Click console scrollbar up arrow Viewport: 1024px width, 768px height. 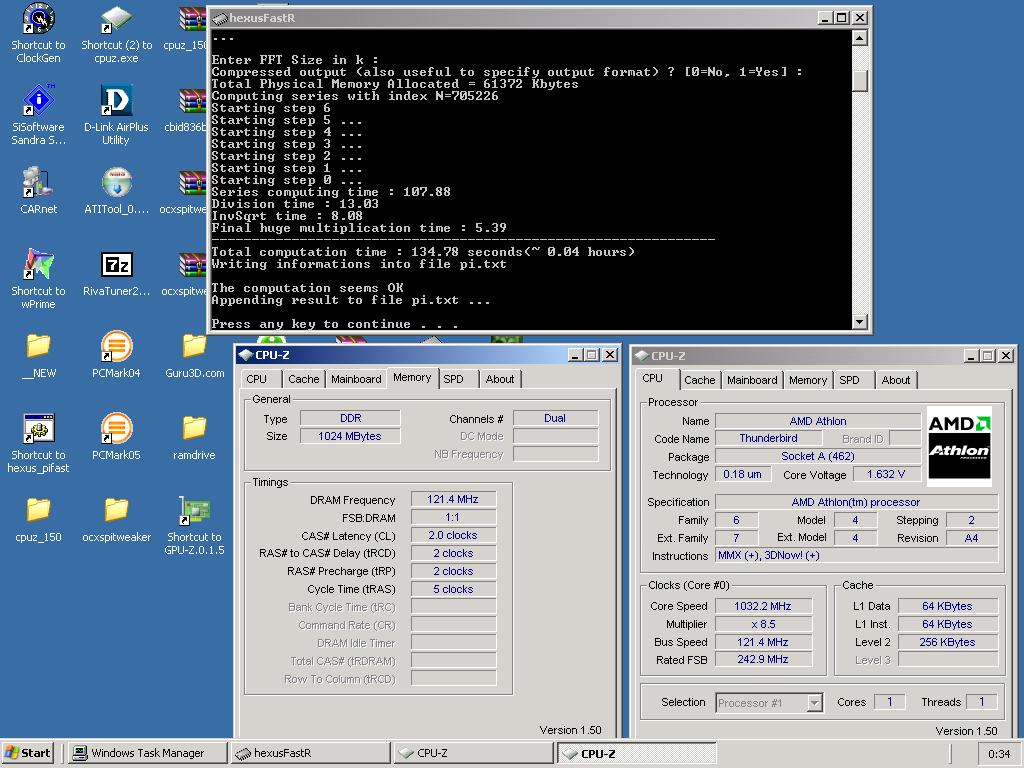(x=859, y=38)
